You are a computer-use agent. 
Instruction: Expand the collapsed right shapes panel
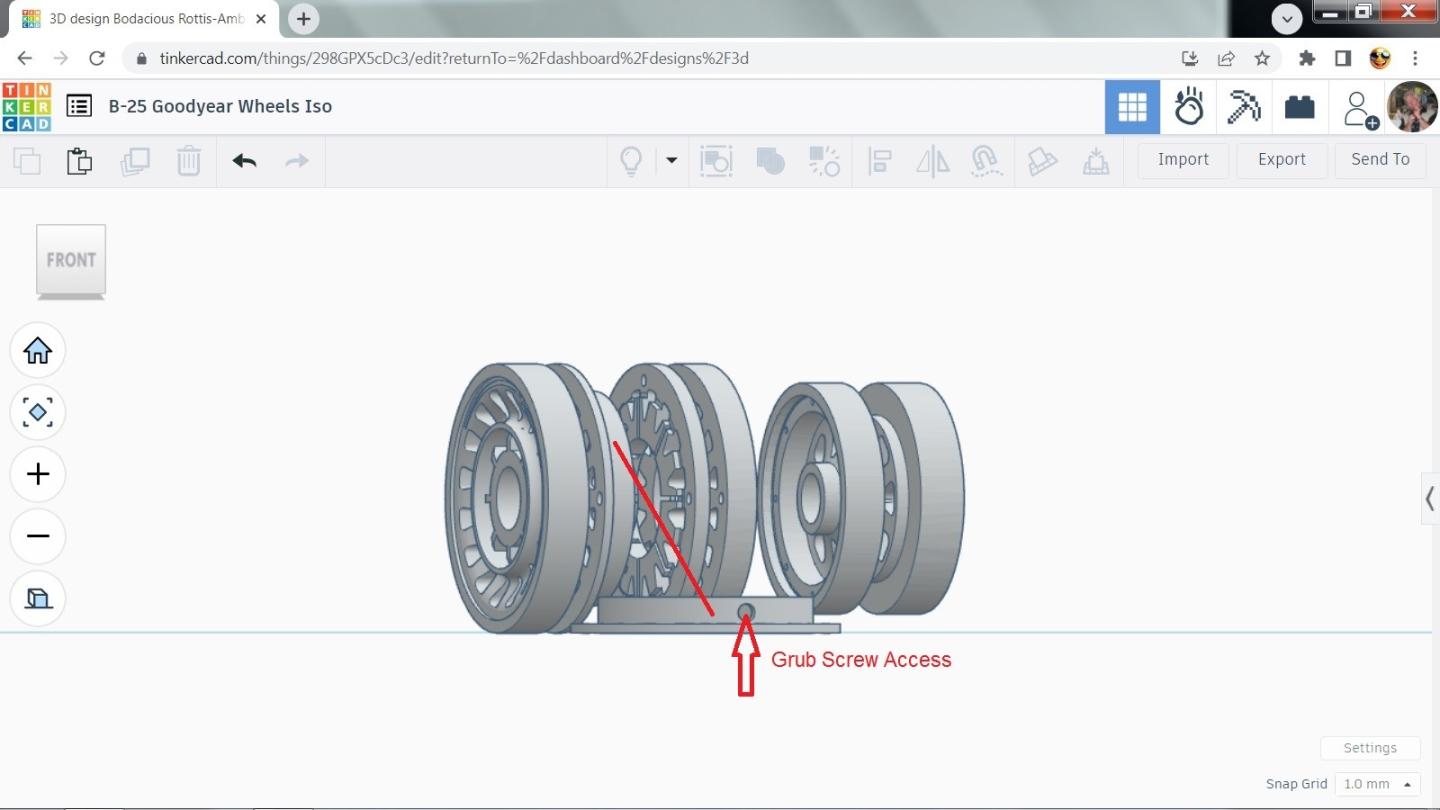[1429, 498]
